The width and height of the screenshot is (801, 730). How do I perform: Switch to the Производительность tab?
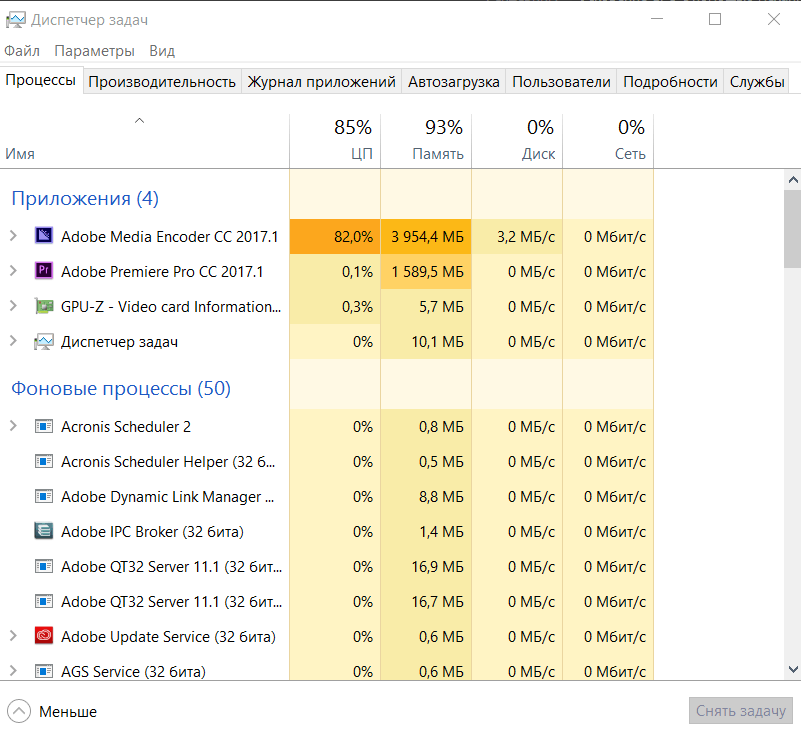coord(162,82)
